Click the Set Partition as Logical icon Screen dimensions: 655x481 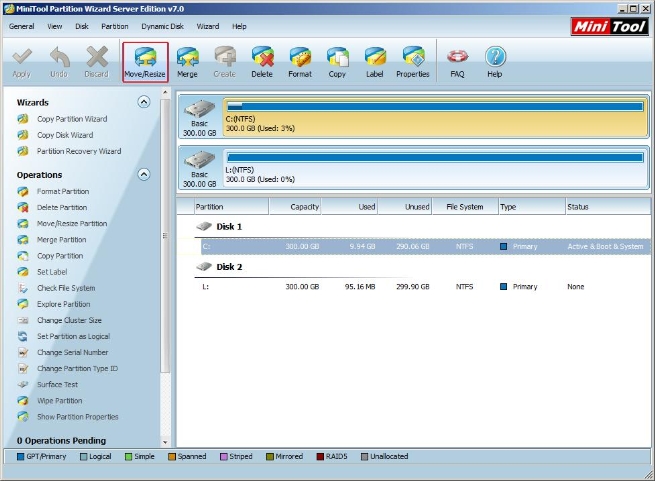point(23,336)
